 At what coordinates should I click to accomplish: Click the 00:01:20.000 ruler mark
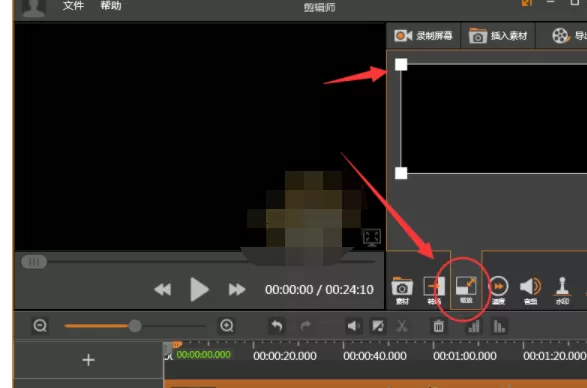(555, 356)
